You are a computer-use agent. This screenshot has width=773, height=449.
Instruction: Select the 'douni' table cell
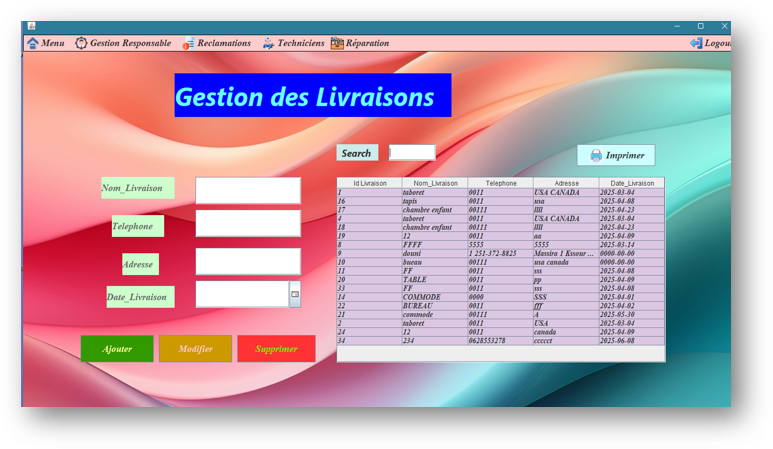[435, 253]
